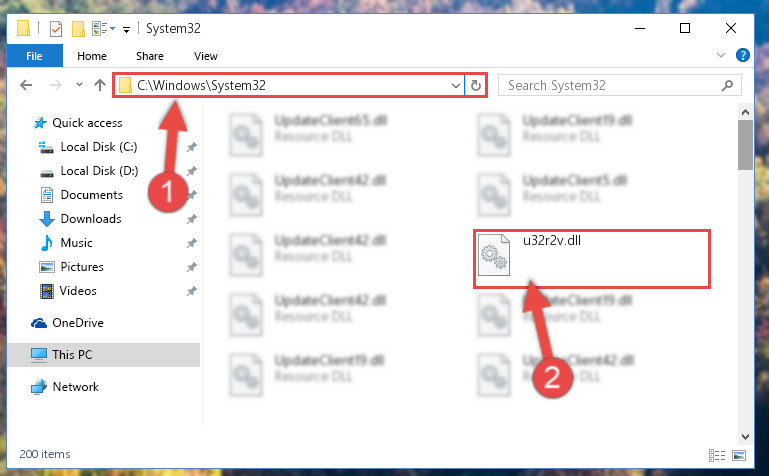Open Downloads in Quick access
The image size is (769, 476).
91,219
